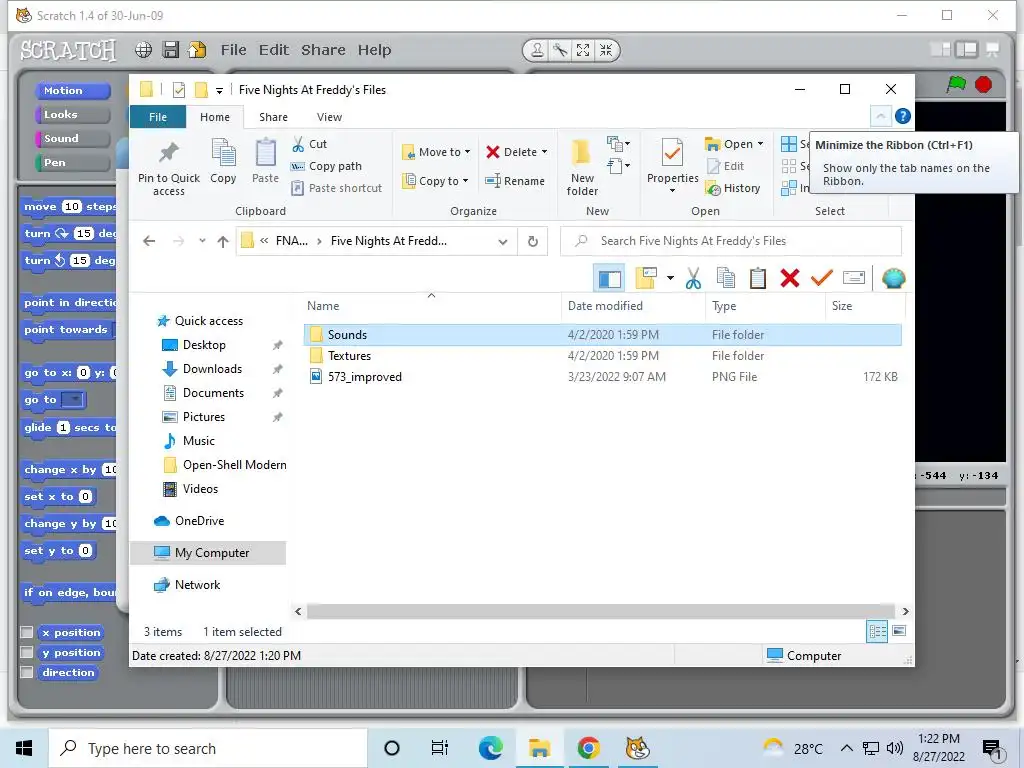The image size is (1024, 768).
Task: Toggle the quick access toolbar properties checkmark
Action: click(x=178, y=90)
